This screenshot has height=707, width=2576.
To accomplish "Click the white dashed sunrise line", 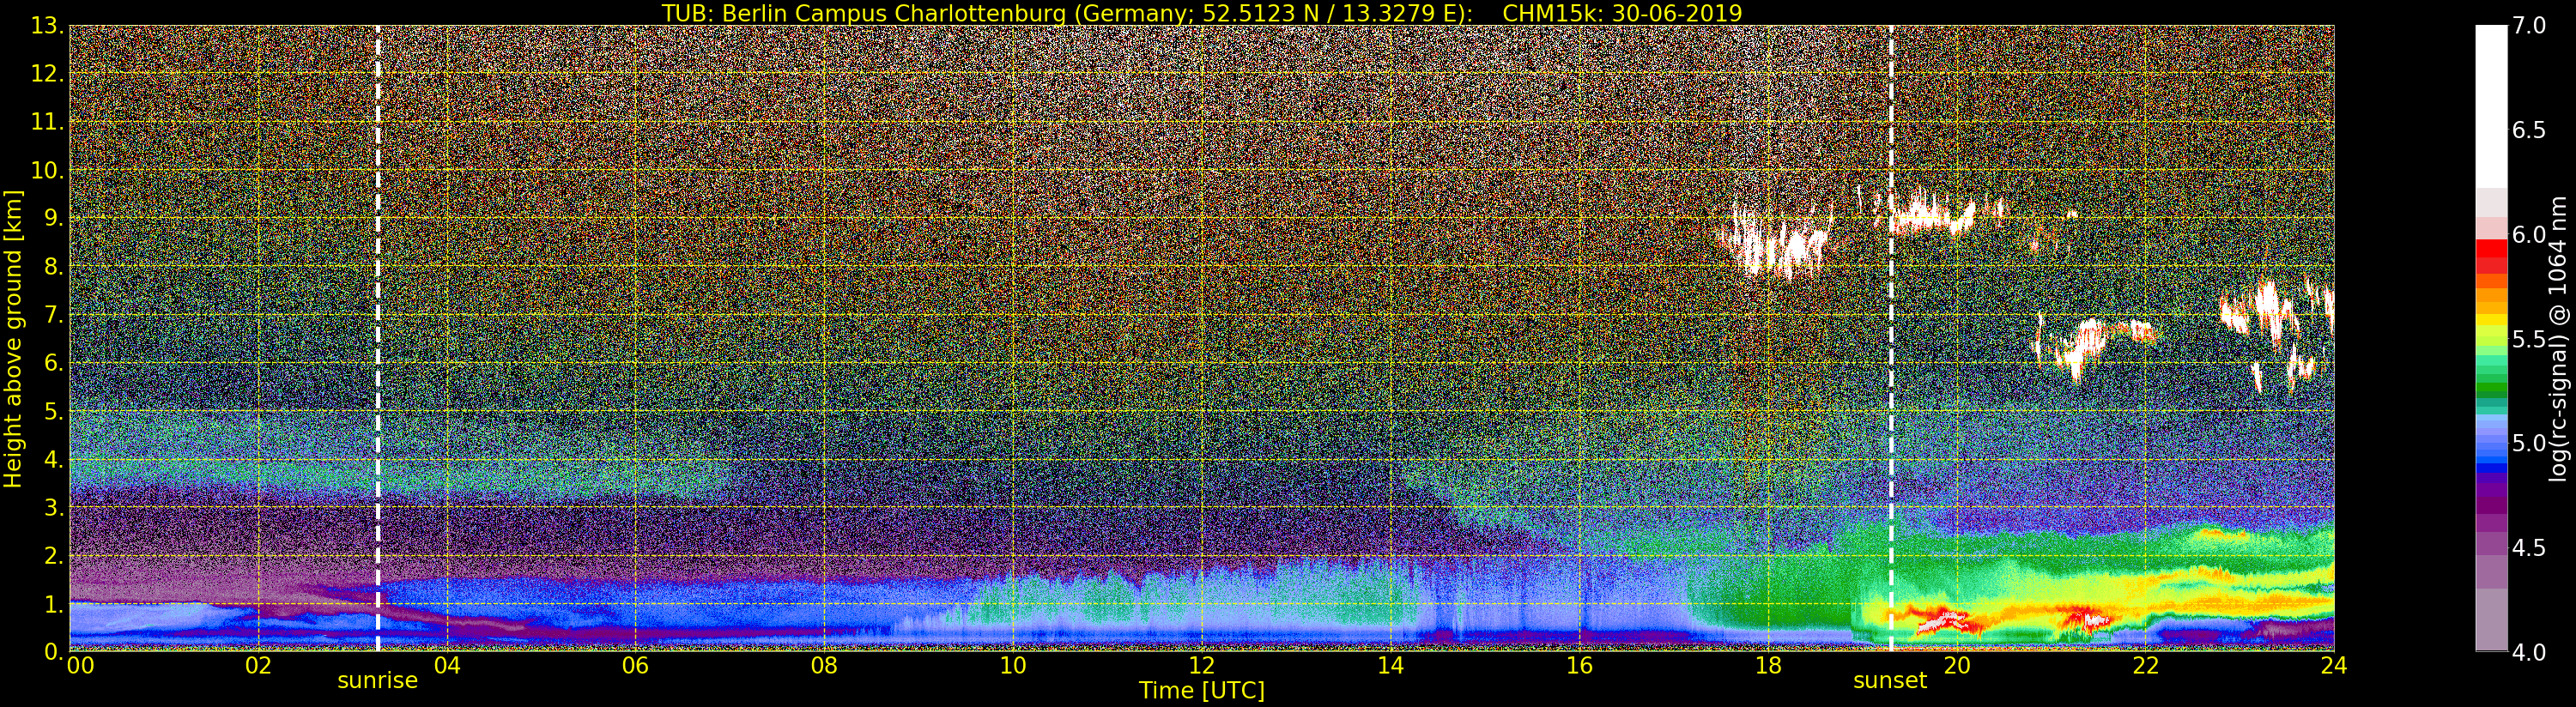I will pyautogui.click(x=377, y=338).
